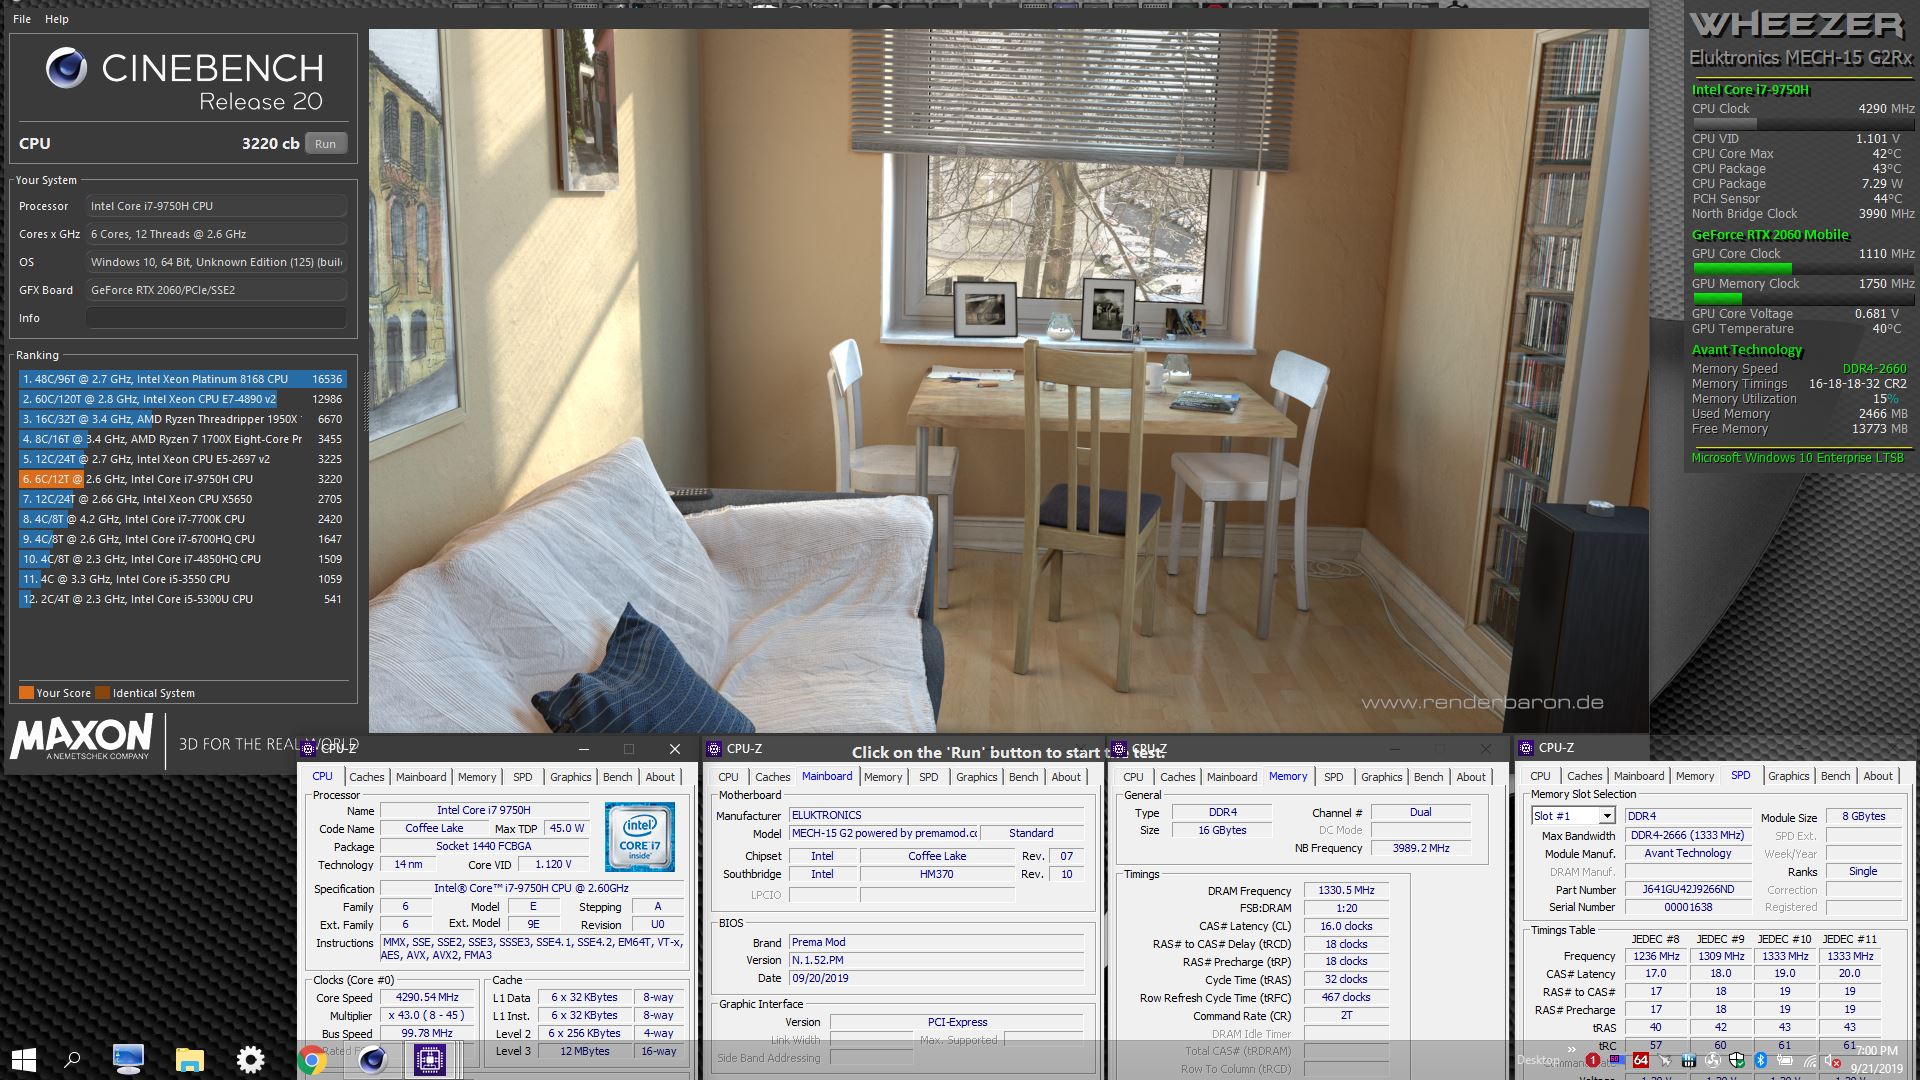The image size is (1920, 1080).
Task: Click the Processor field showing Intel Core i7-9750H CPU
Action: click(x=216, y=206)
